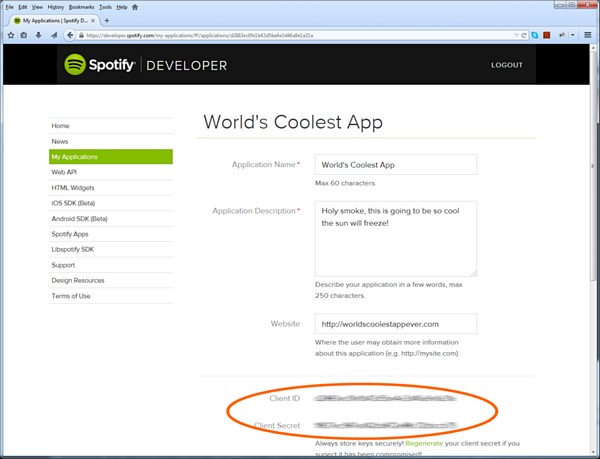Go back with the back arrow
Viewport: 600px width, 459px height.
pyautogui.click(x=70, y=35)
